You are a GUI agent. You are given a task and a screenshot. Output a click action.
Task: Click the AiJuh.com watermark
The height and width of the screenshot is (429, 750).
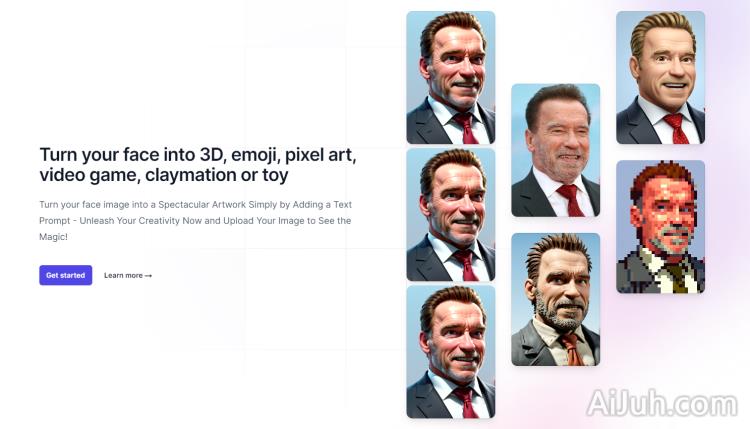[x=663, y=404]
